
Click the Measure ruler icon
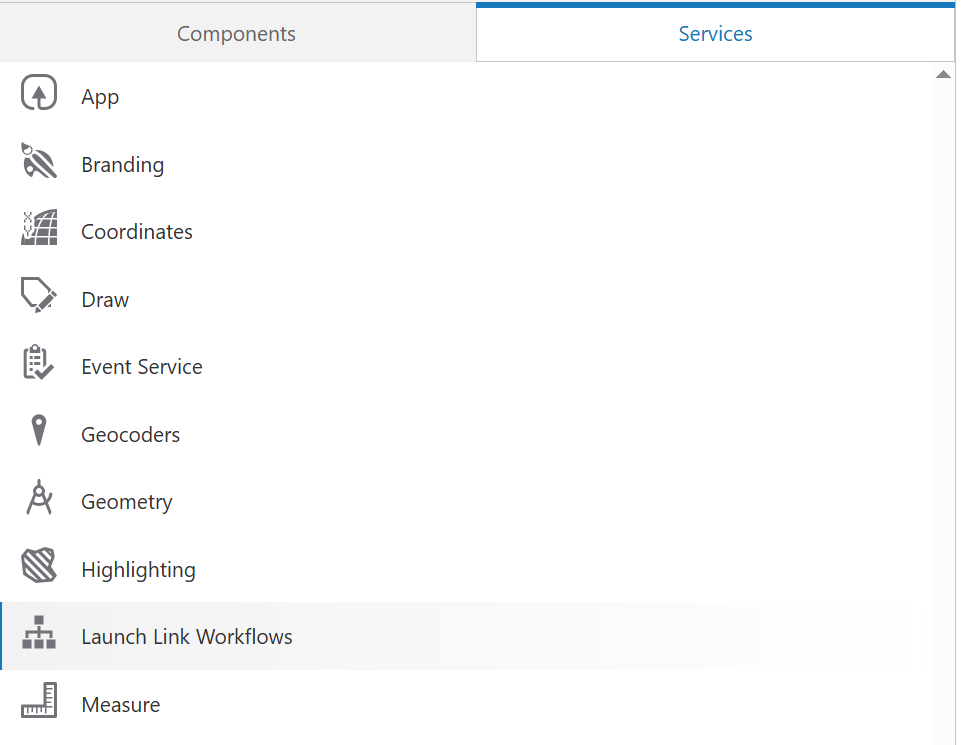[39, 702]
